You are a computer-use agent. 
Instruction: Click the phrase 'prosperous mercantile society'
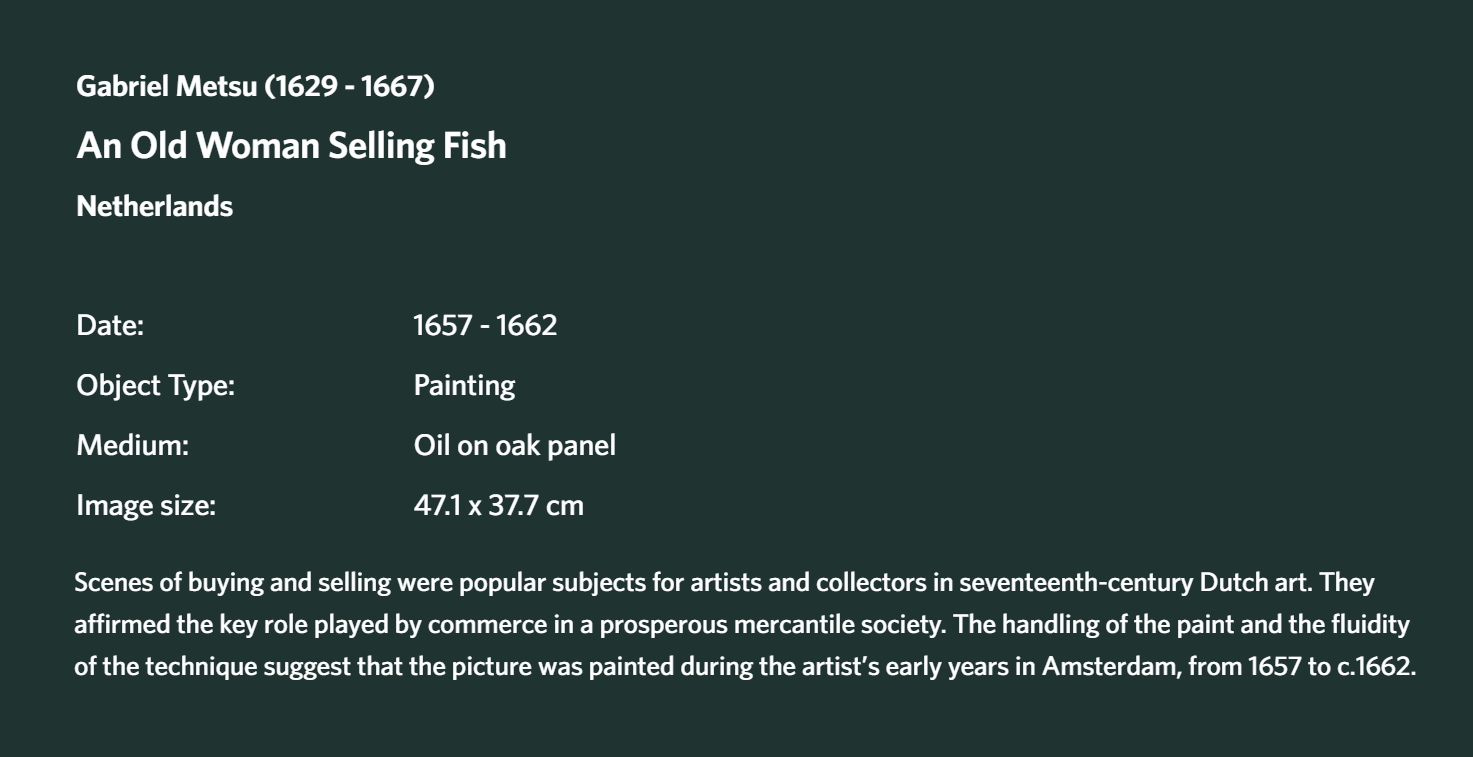pyautogui.click(x=771, y=625)
